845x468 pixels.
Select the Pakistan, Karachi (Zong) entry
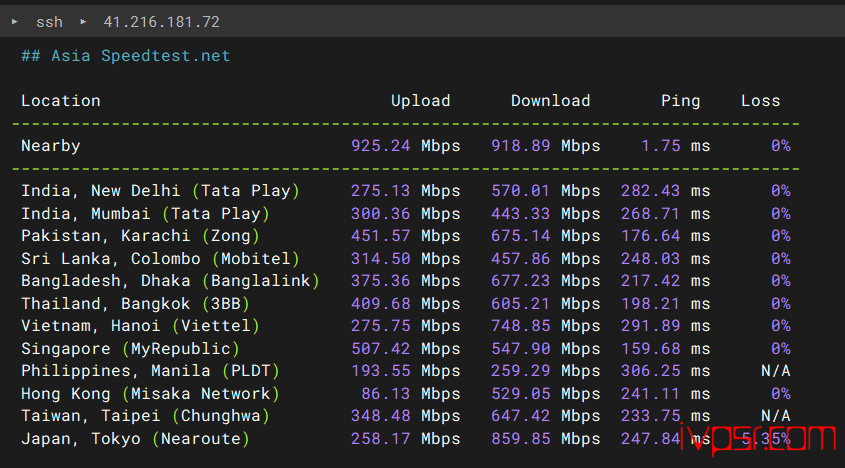click(x=140, y=236)
